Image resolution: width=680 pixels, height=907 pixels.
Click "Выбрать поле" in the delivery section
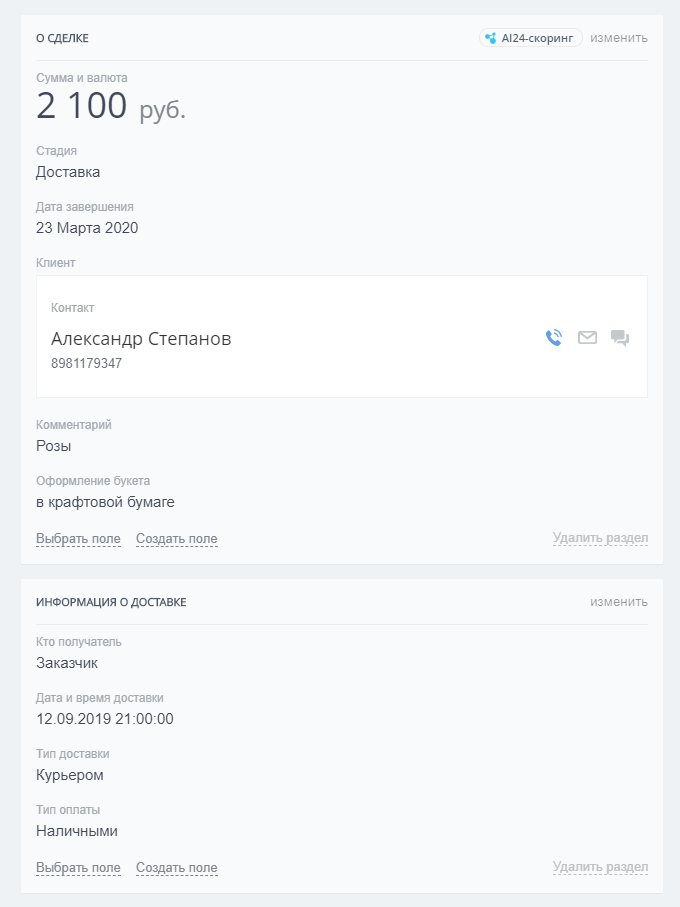pyautogui.click(x=78, y=868)
